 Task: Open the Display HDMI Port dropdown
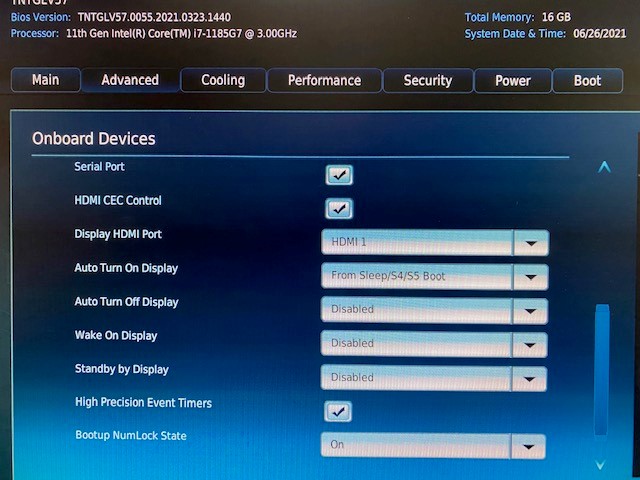click(x=530, y=243)
